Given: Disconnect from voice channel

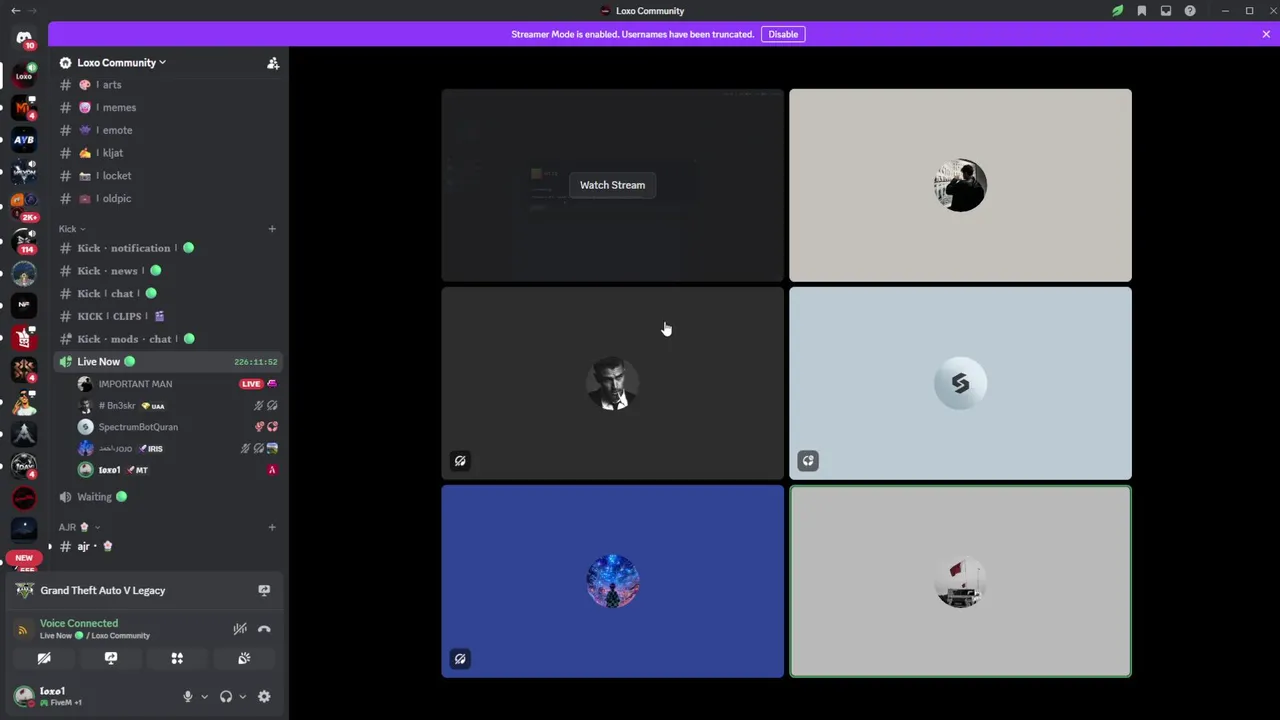Looking at the screenshot, I should coord(264,629).
